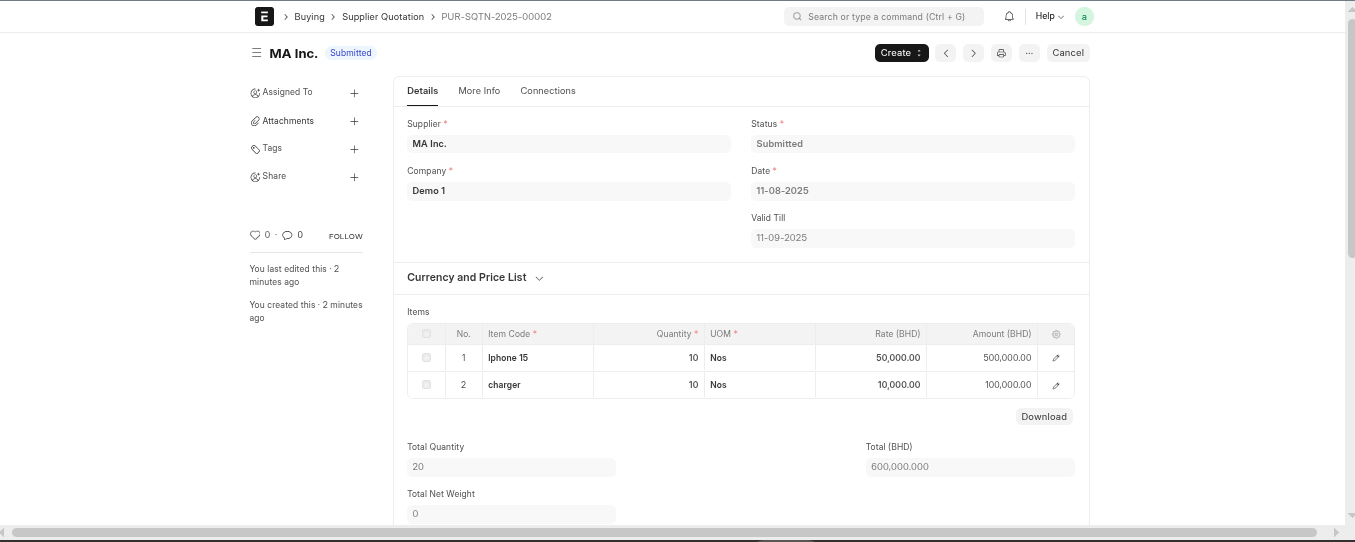Click plus icon next to Attachments
1355x542 pixels.
click(x=354, y=121)
